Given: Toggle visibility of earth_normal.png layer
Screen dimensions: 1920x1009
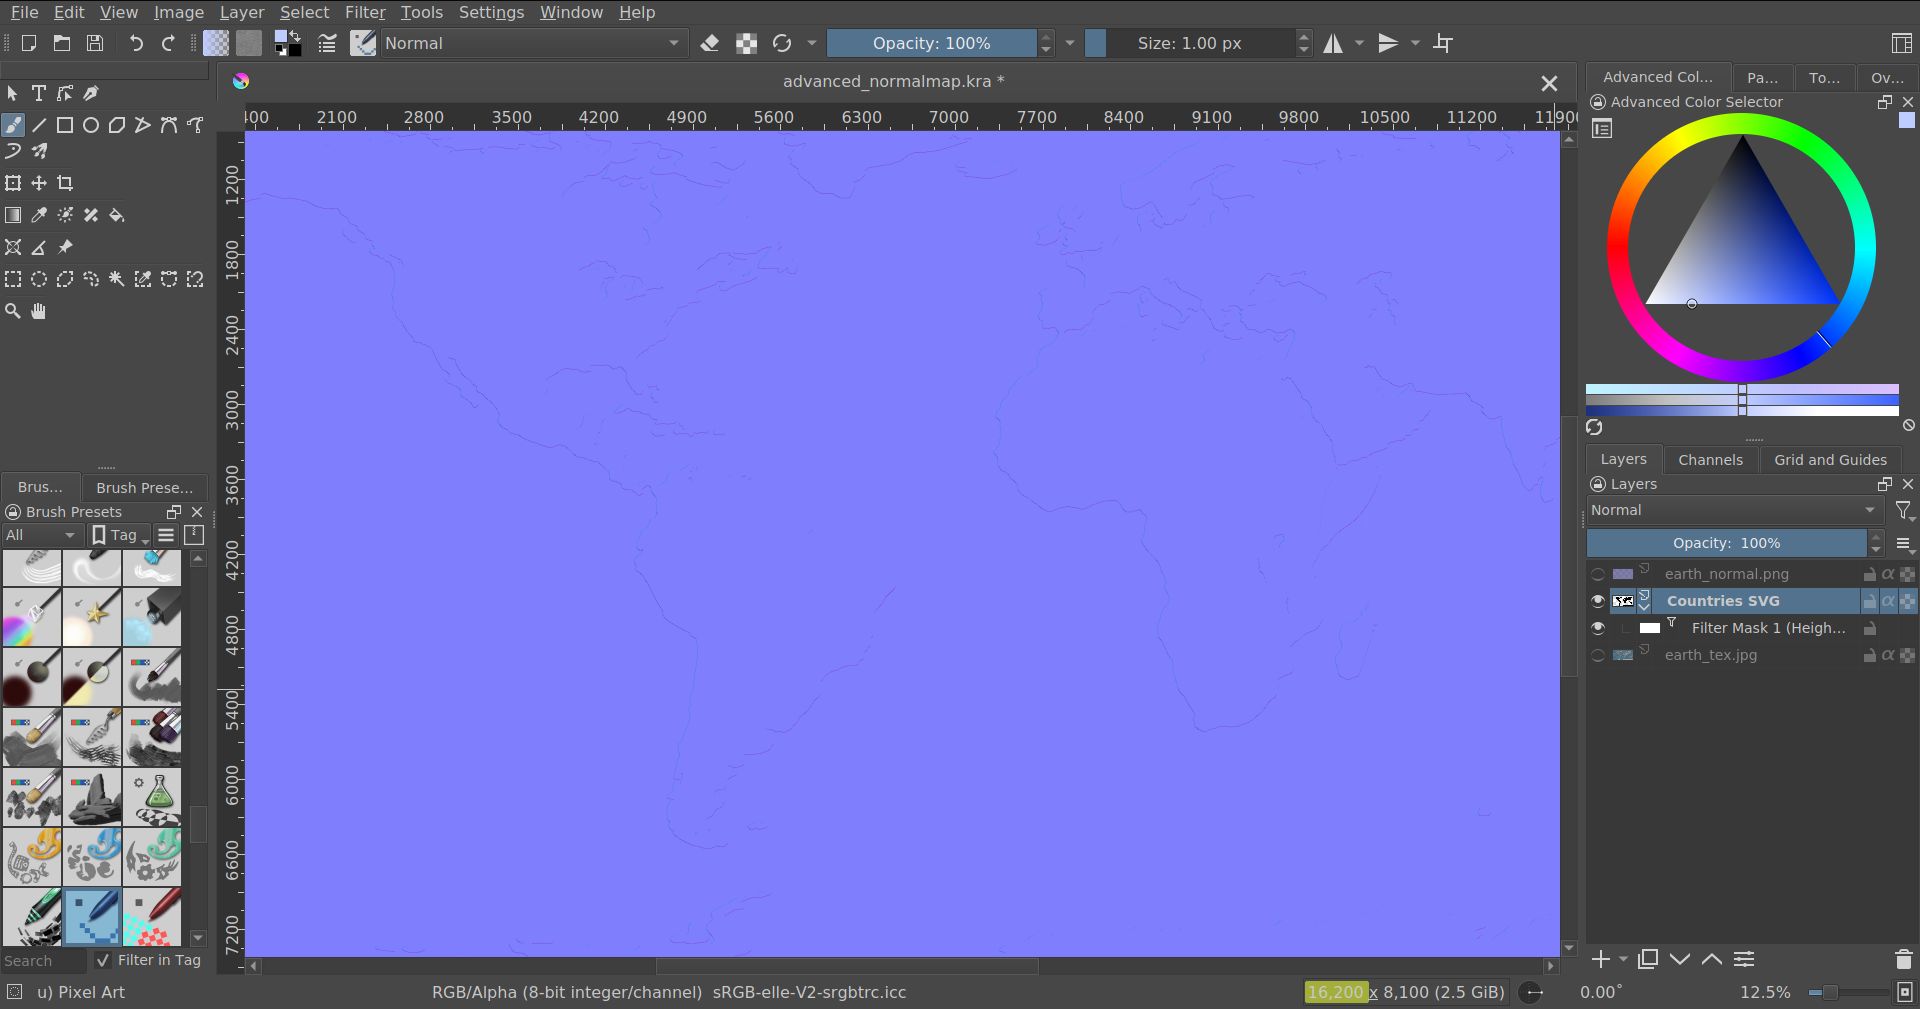Looking at the screenshot, I should 1597,573.
